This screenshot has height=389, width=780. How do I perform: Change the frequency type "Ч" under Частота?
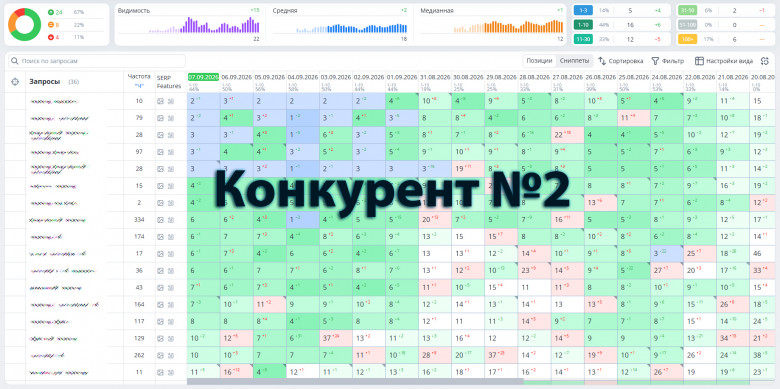tap(139, 86)
